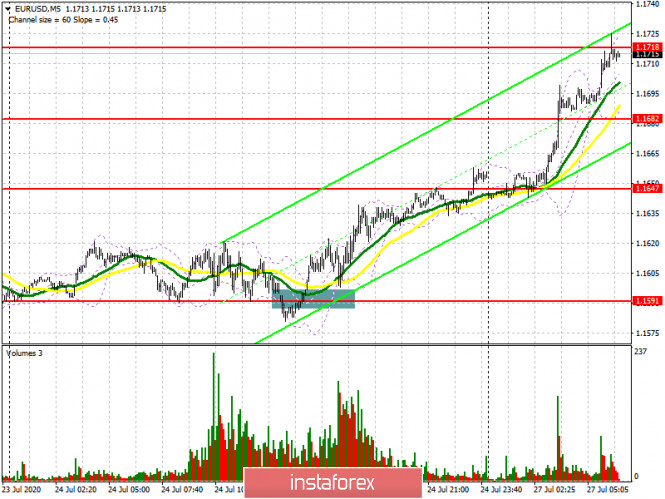
Task: Open the chart menu triangle beside EURUSD,M5
Action: click(8, 9)
